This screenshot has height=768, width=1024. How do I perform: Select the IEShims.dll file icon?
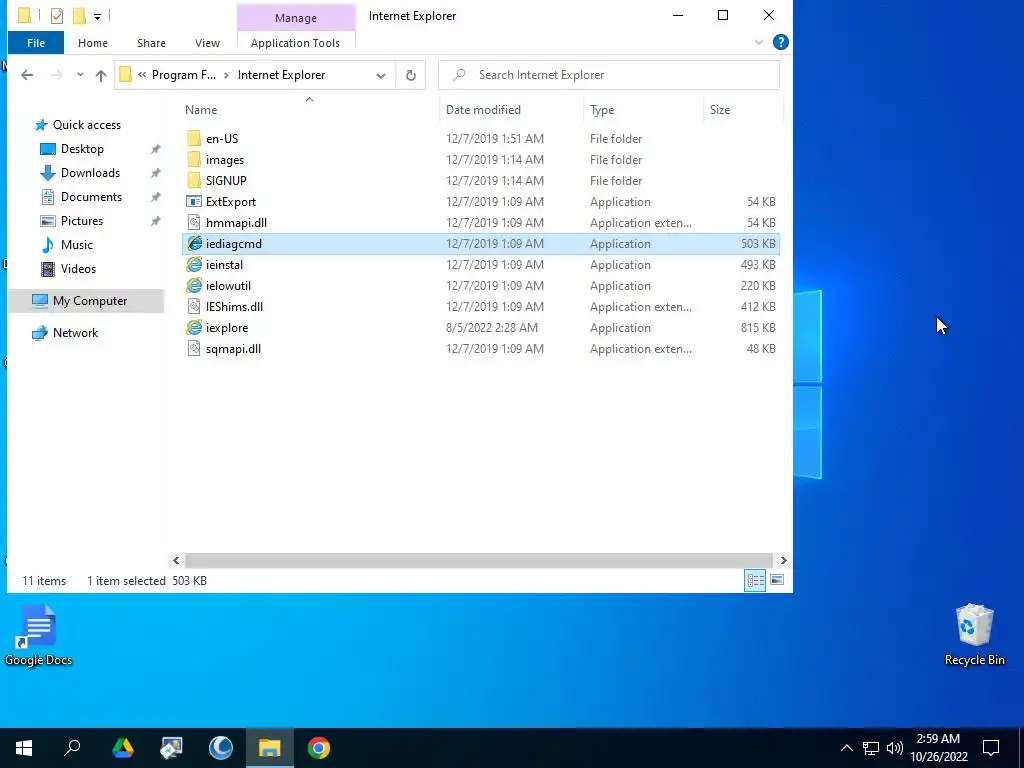point(194,306)
